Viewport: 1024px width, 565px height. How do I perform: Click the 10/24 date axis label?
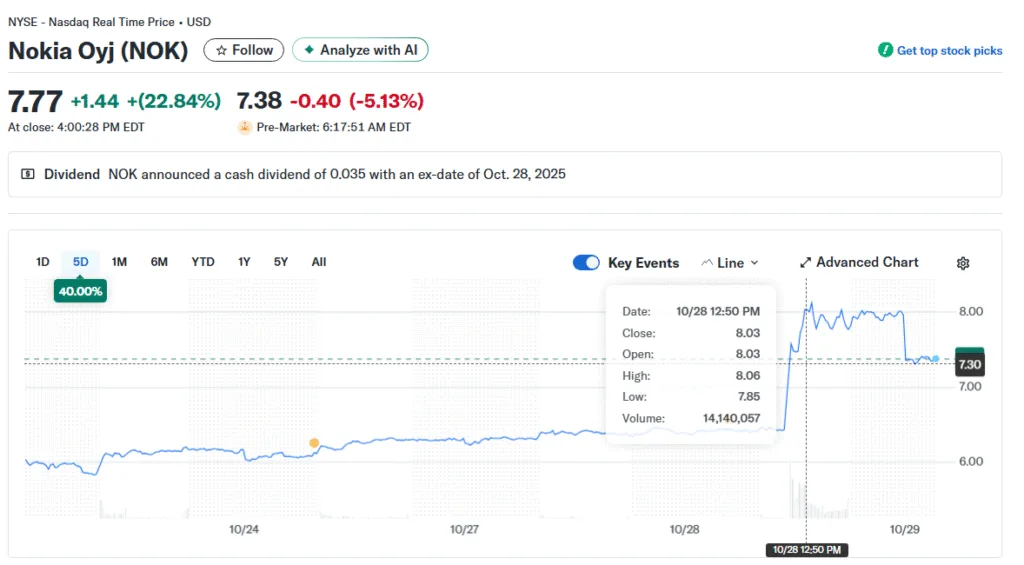pos(244,529)
